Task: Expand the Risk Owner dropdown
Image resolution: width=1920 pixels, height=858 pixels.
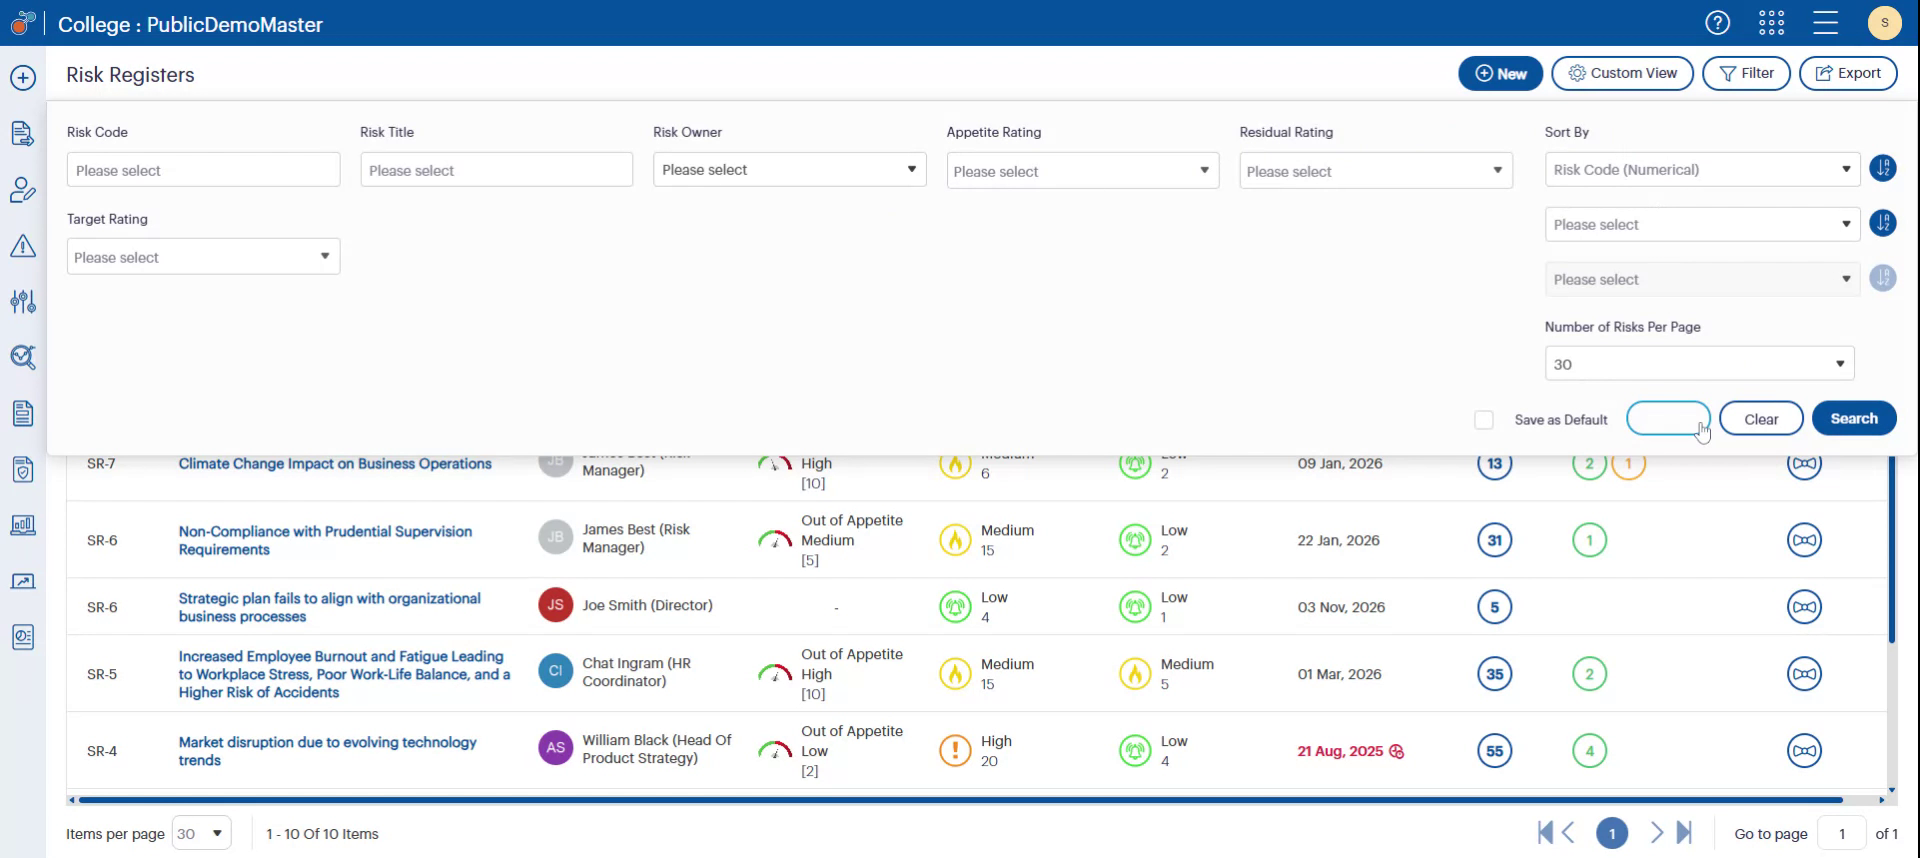Action: pyautogui.click(x=789, y=170)
